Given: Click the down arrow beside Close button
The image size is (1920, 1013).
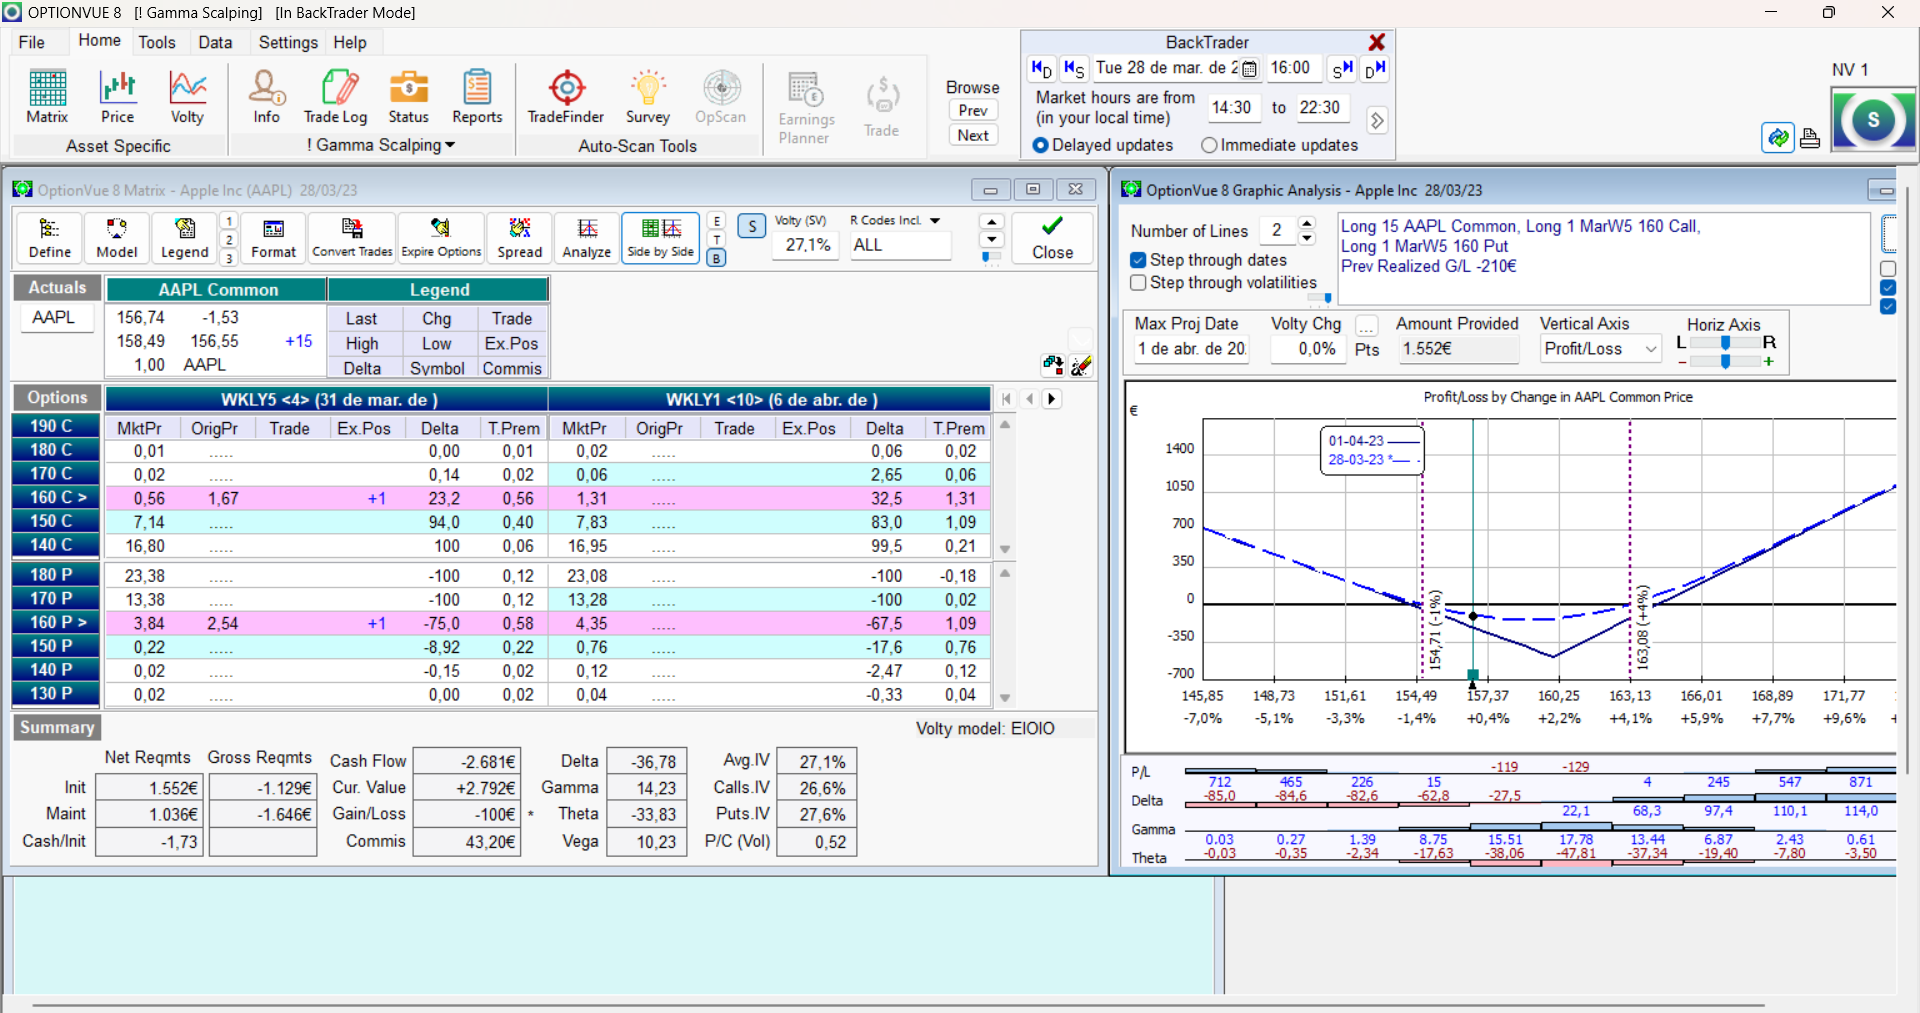Looking at the screenshot, I should pyautogui.click(x=991, y=239).
